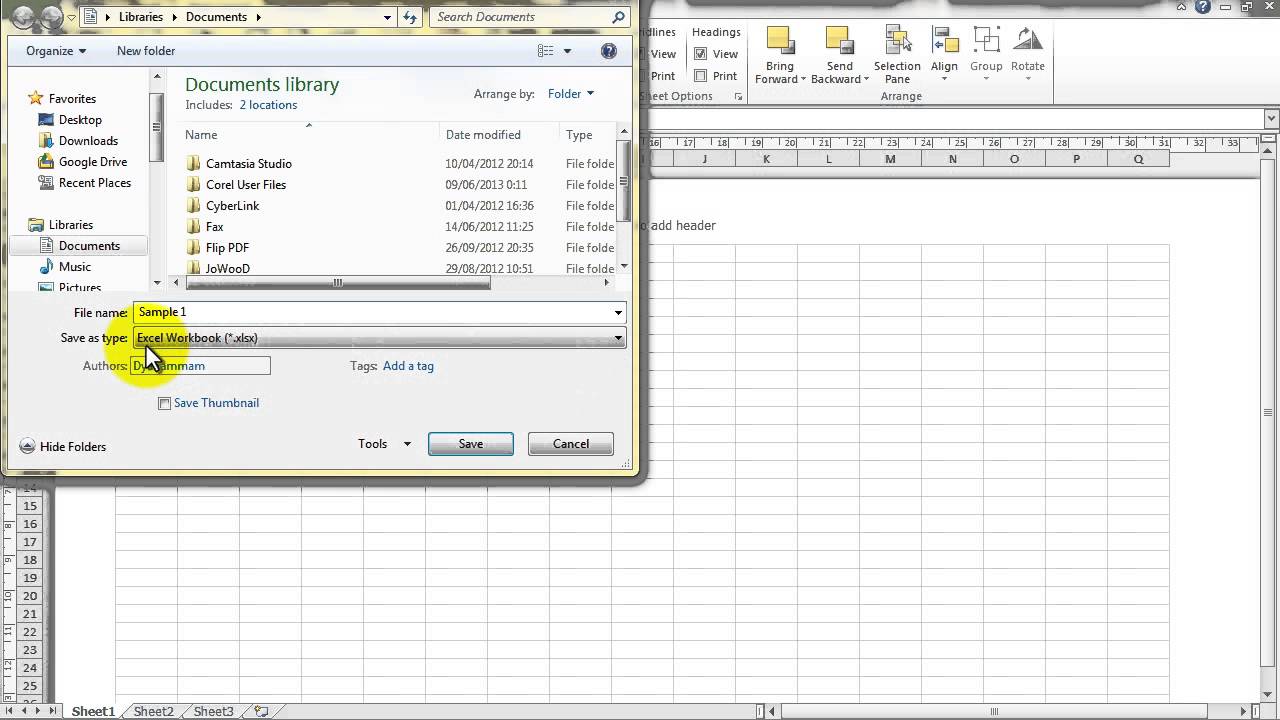Click the 2 locations link
The image size is (1280, 720).
pos(268,105)
